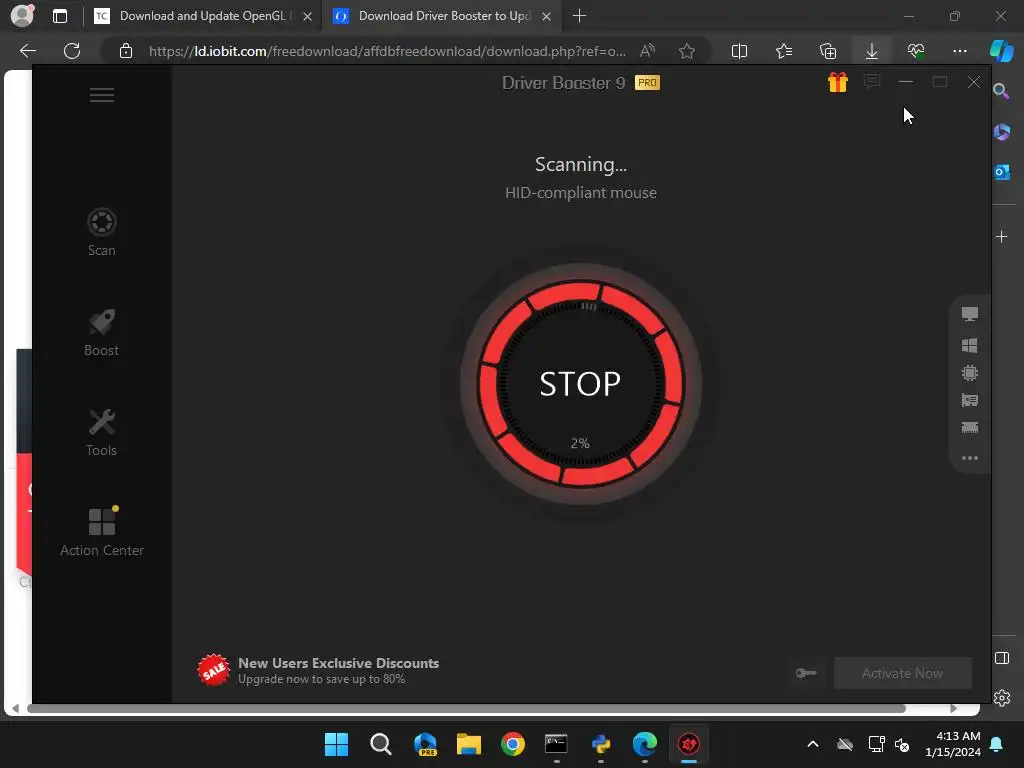This screenshot has height=768, width=1024.
Task: Add a sidebar app with plus
Action: coord(1002,236)
